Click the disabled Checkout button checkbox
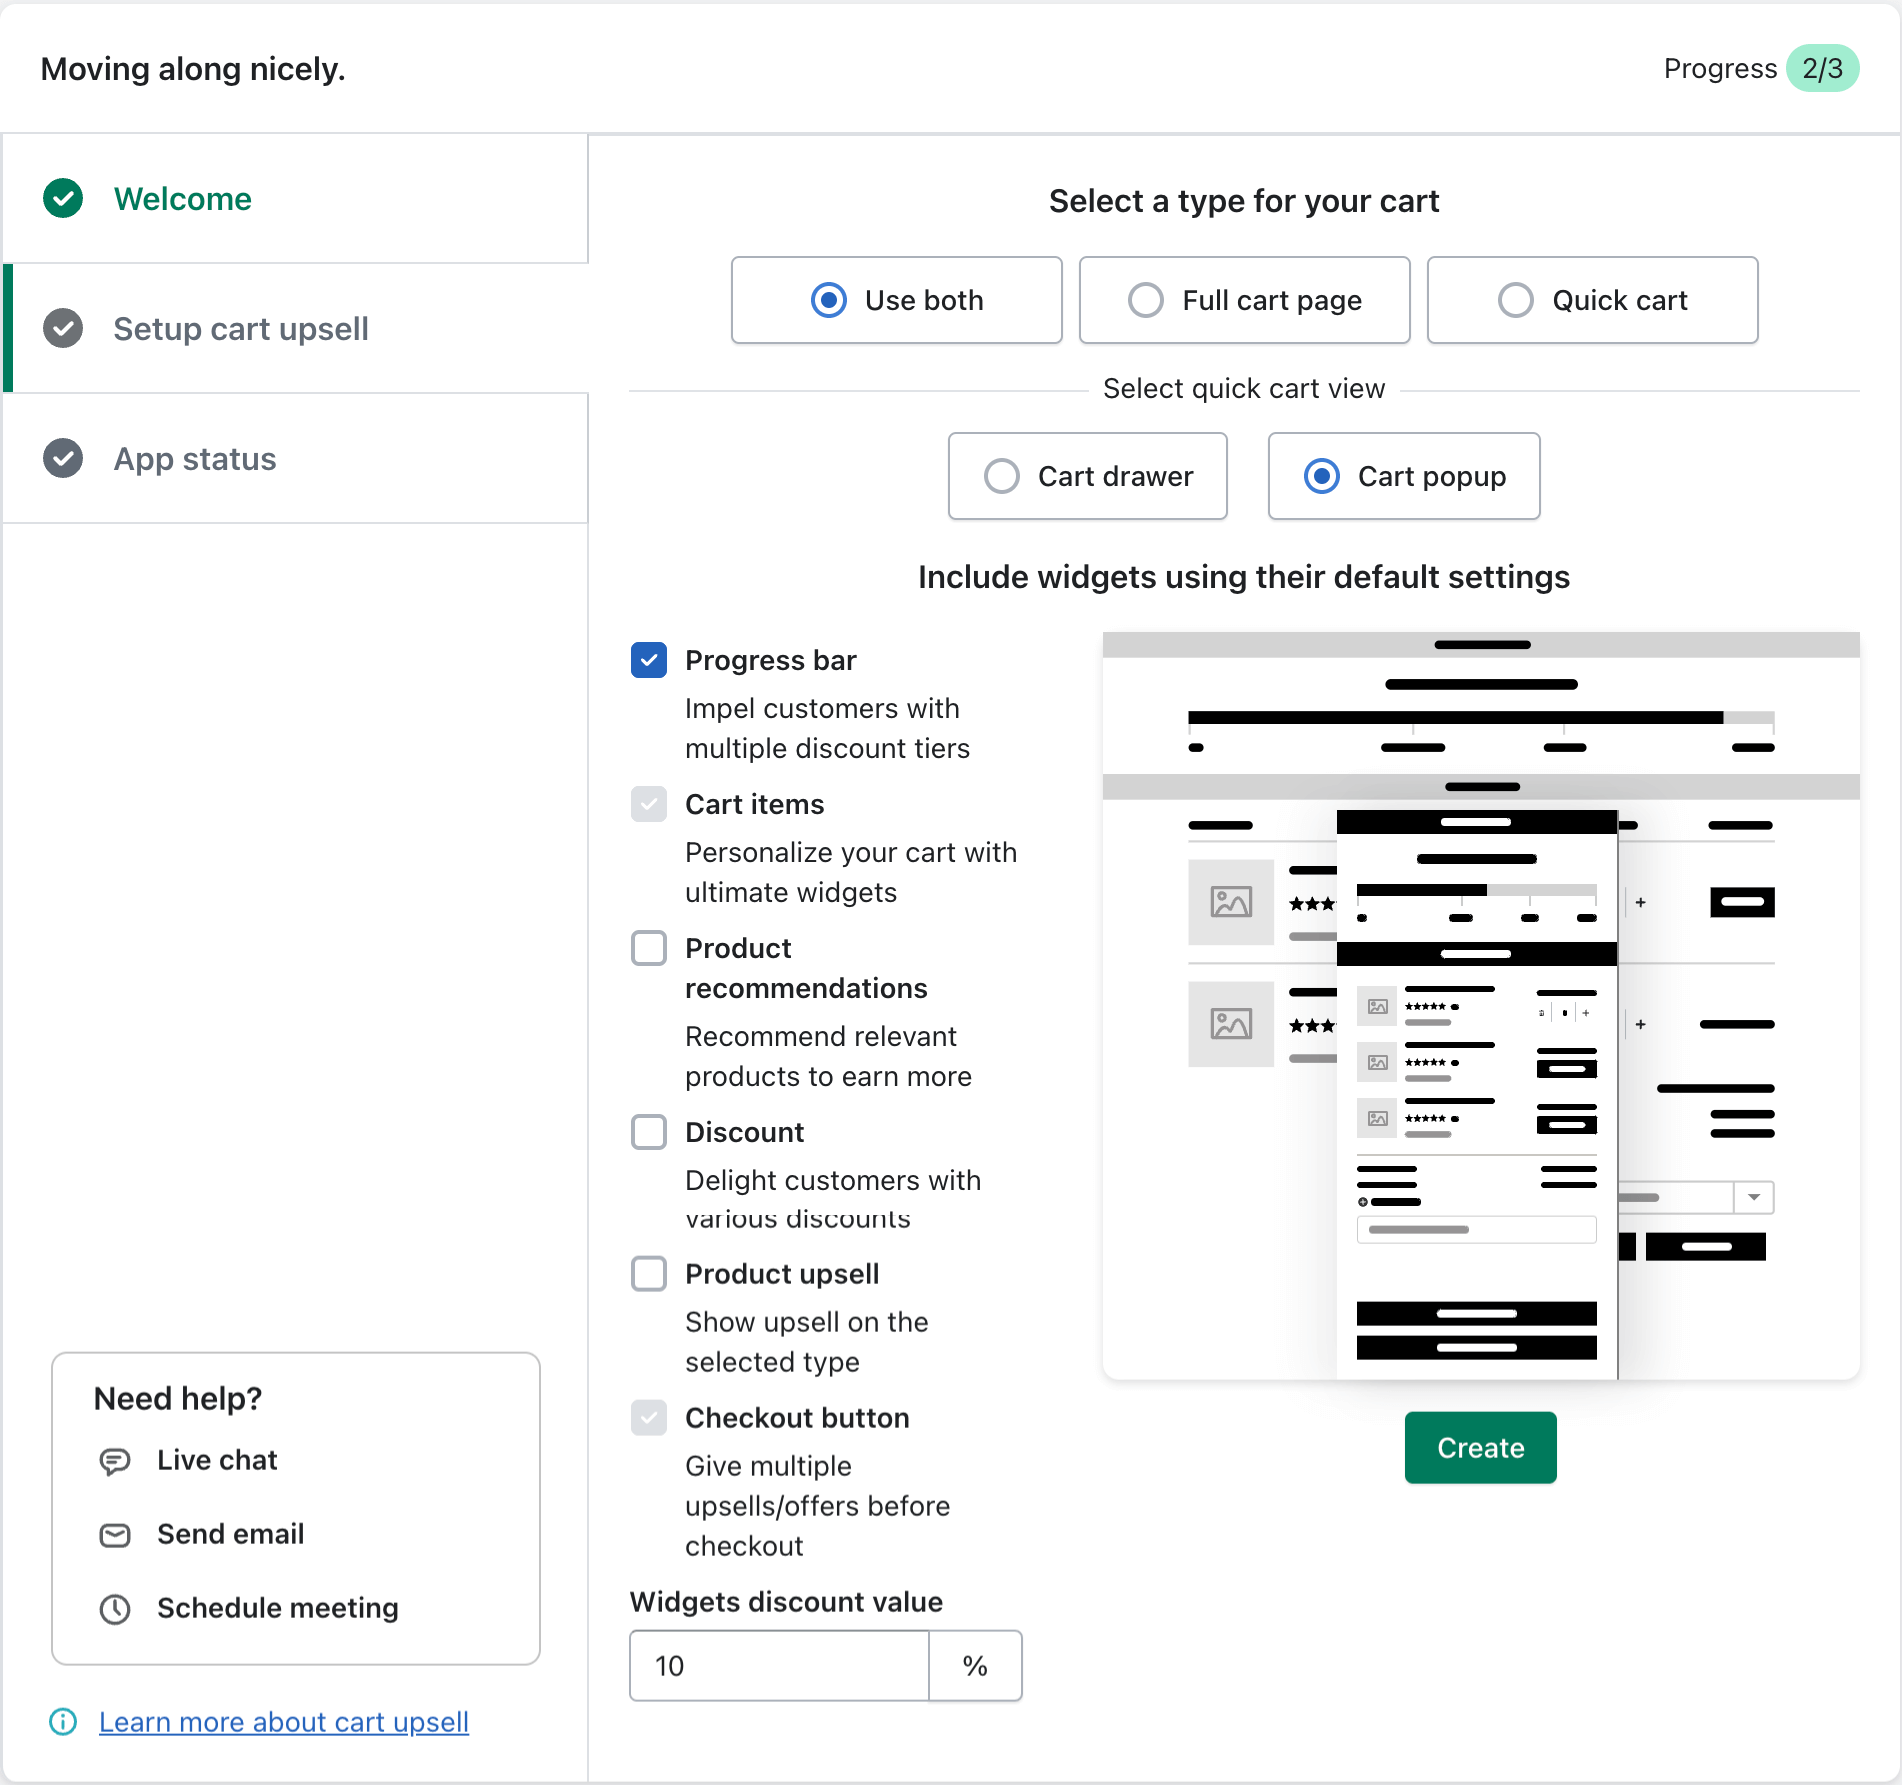This screenshot has width=1902, height=1785. (x=649, y=1418)
